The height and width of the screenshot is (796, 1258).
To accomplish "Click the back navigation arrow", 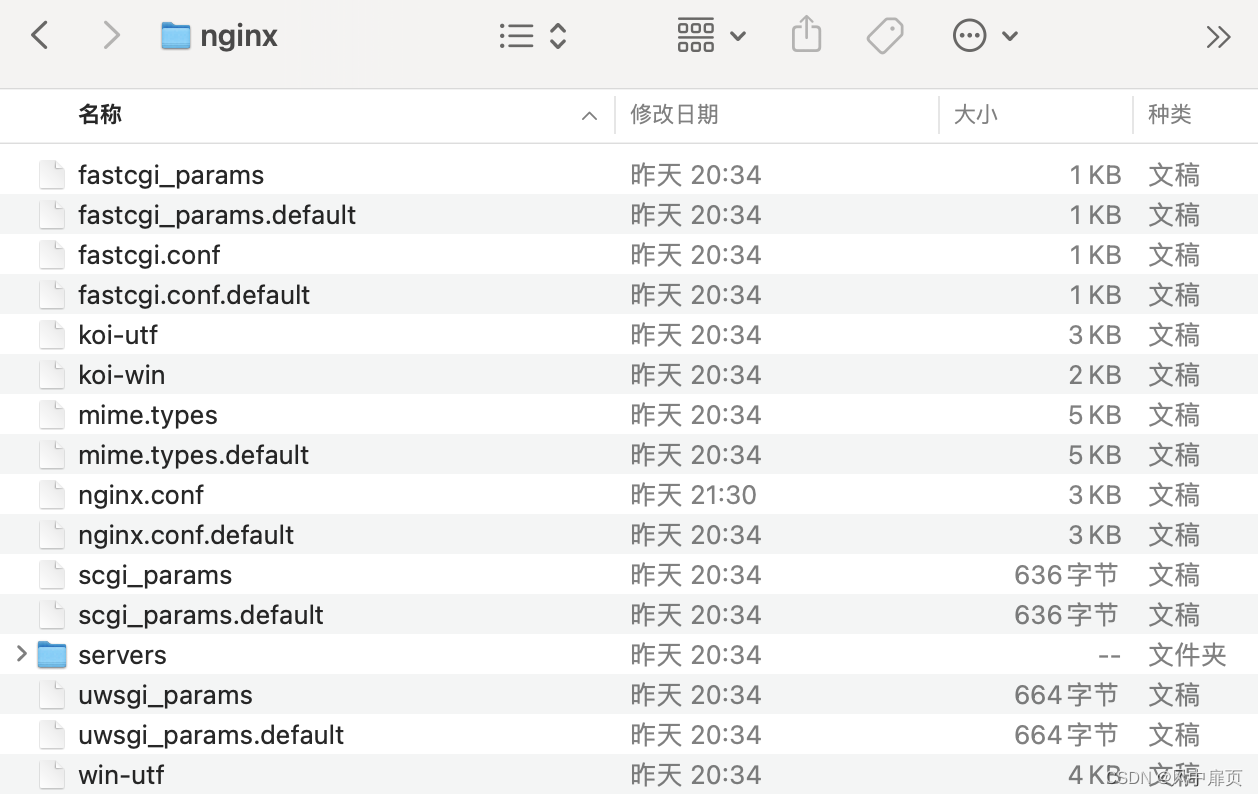I will coord(39,35).
